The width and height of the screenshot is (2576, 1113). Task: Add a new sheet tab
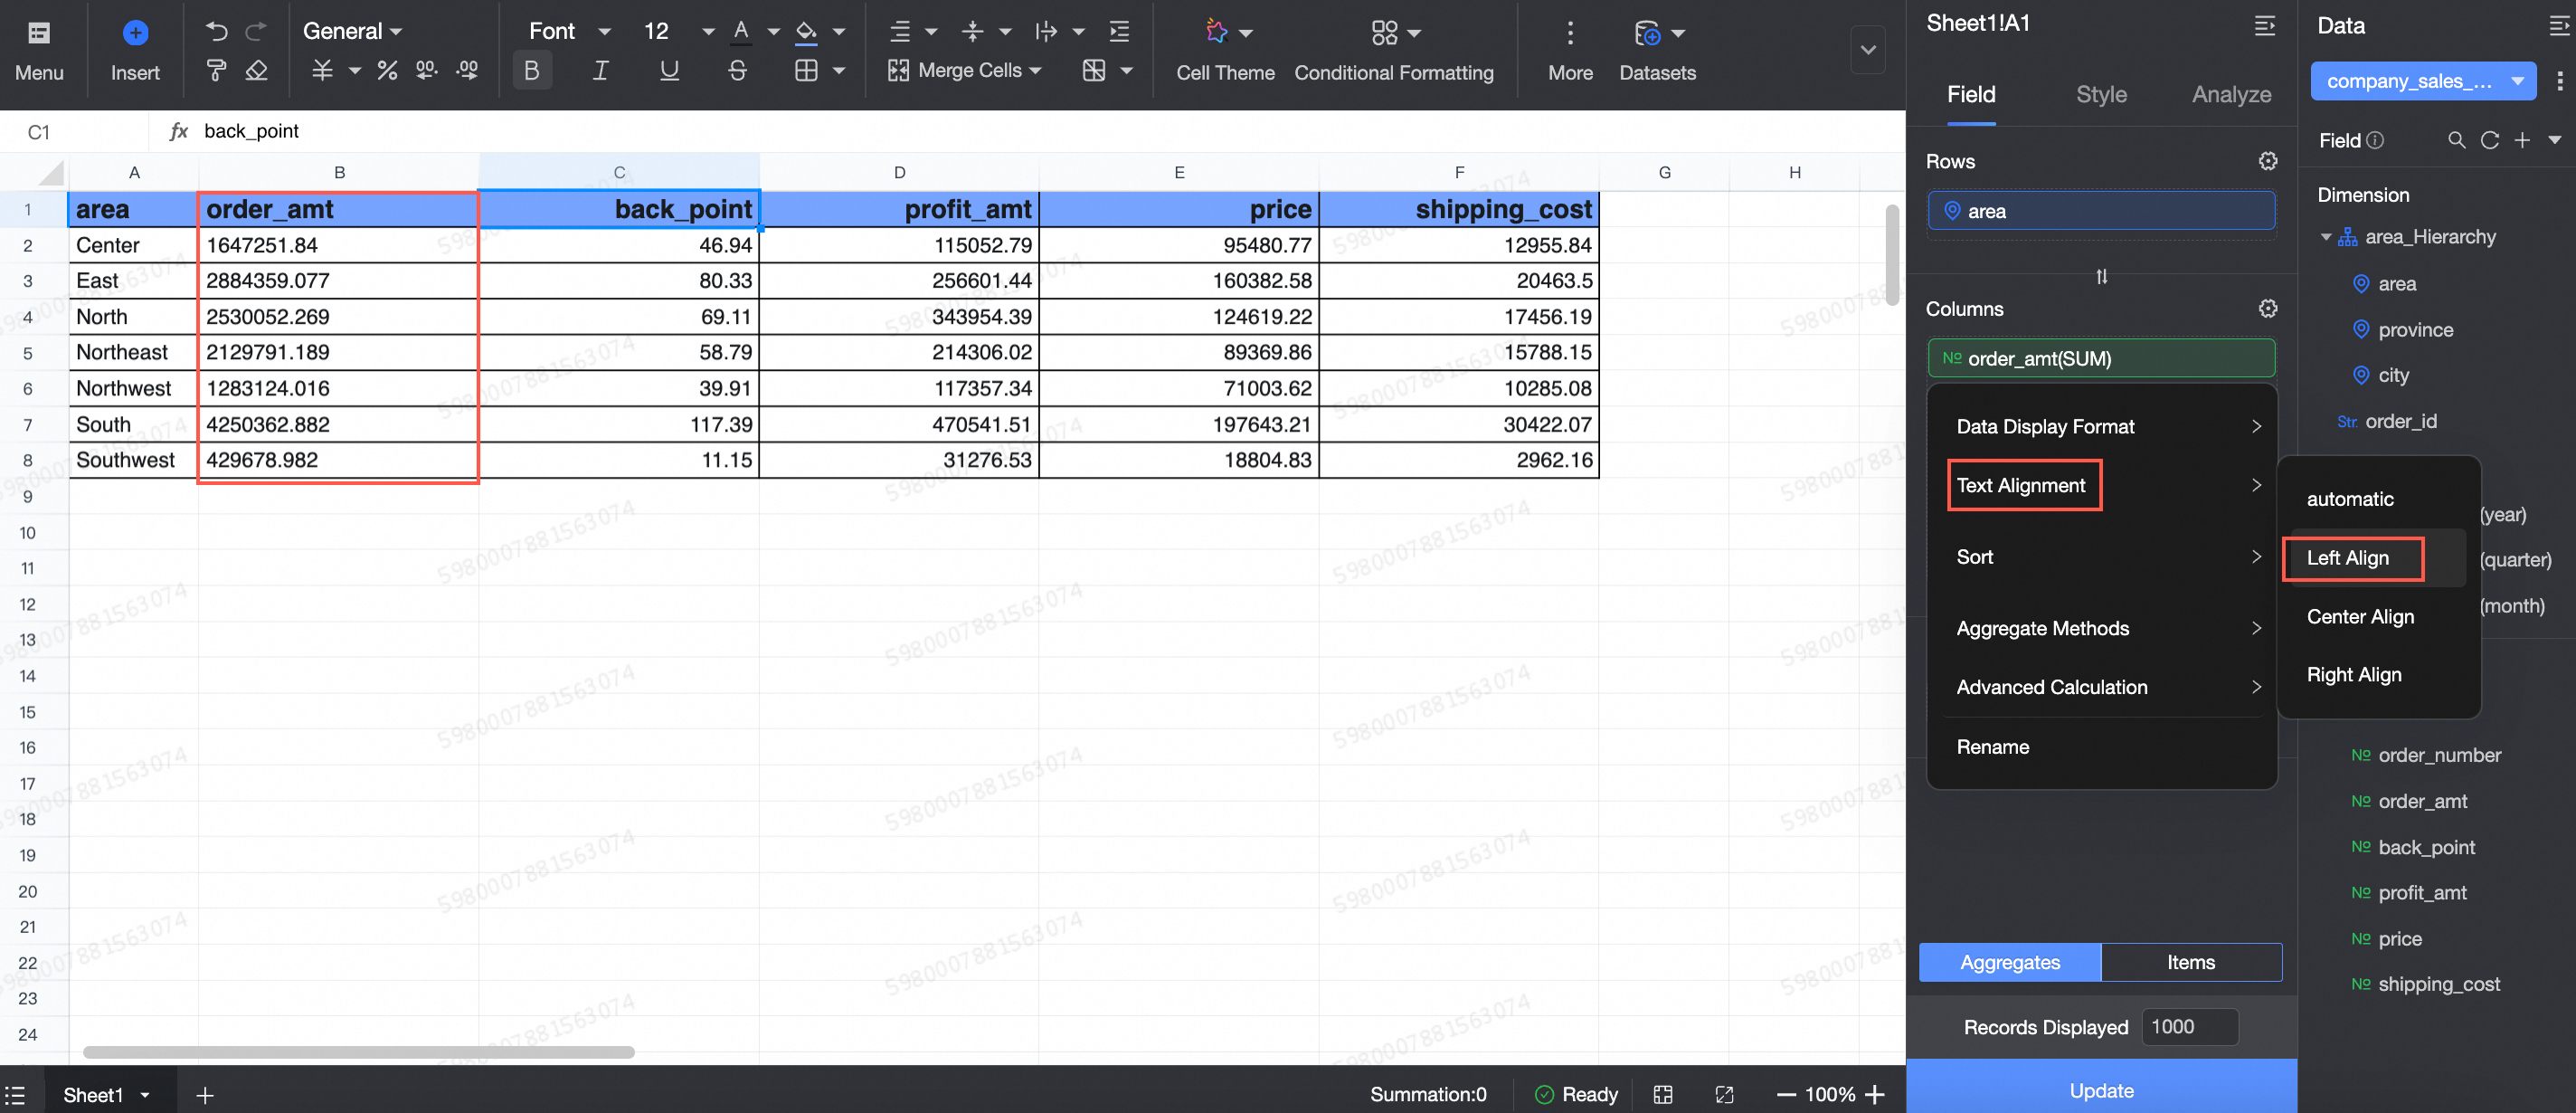tap(205, 1095)
